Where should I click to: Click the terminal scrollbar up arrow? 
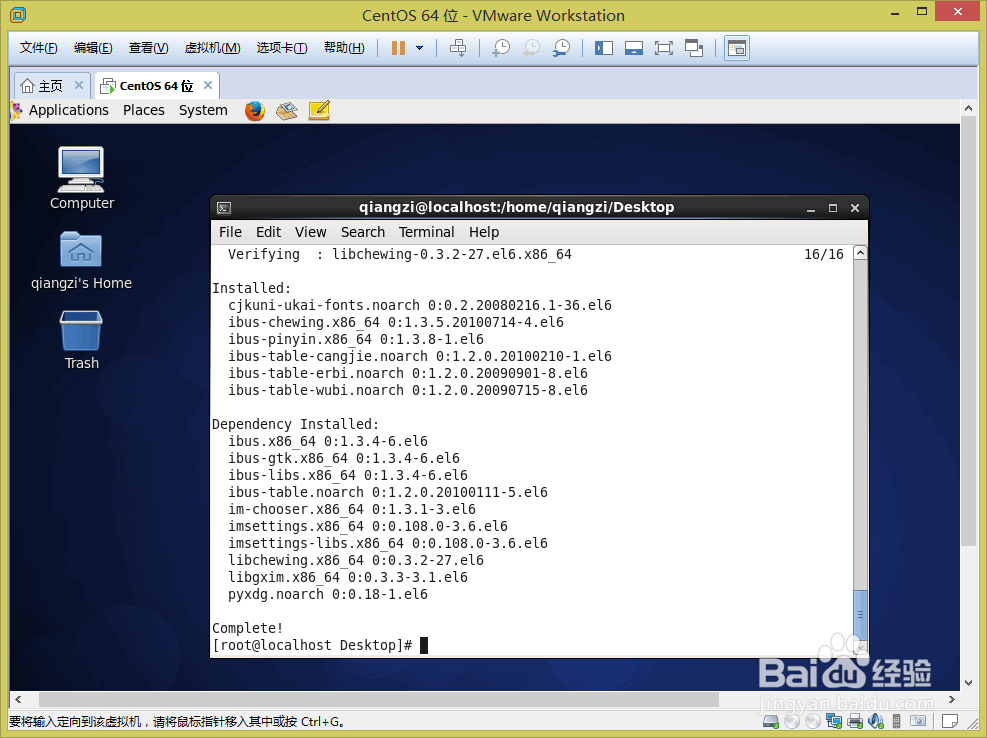pos(860,253)
